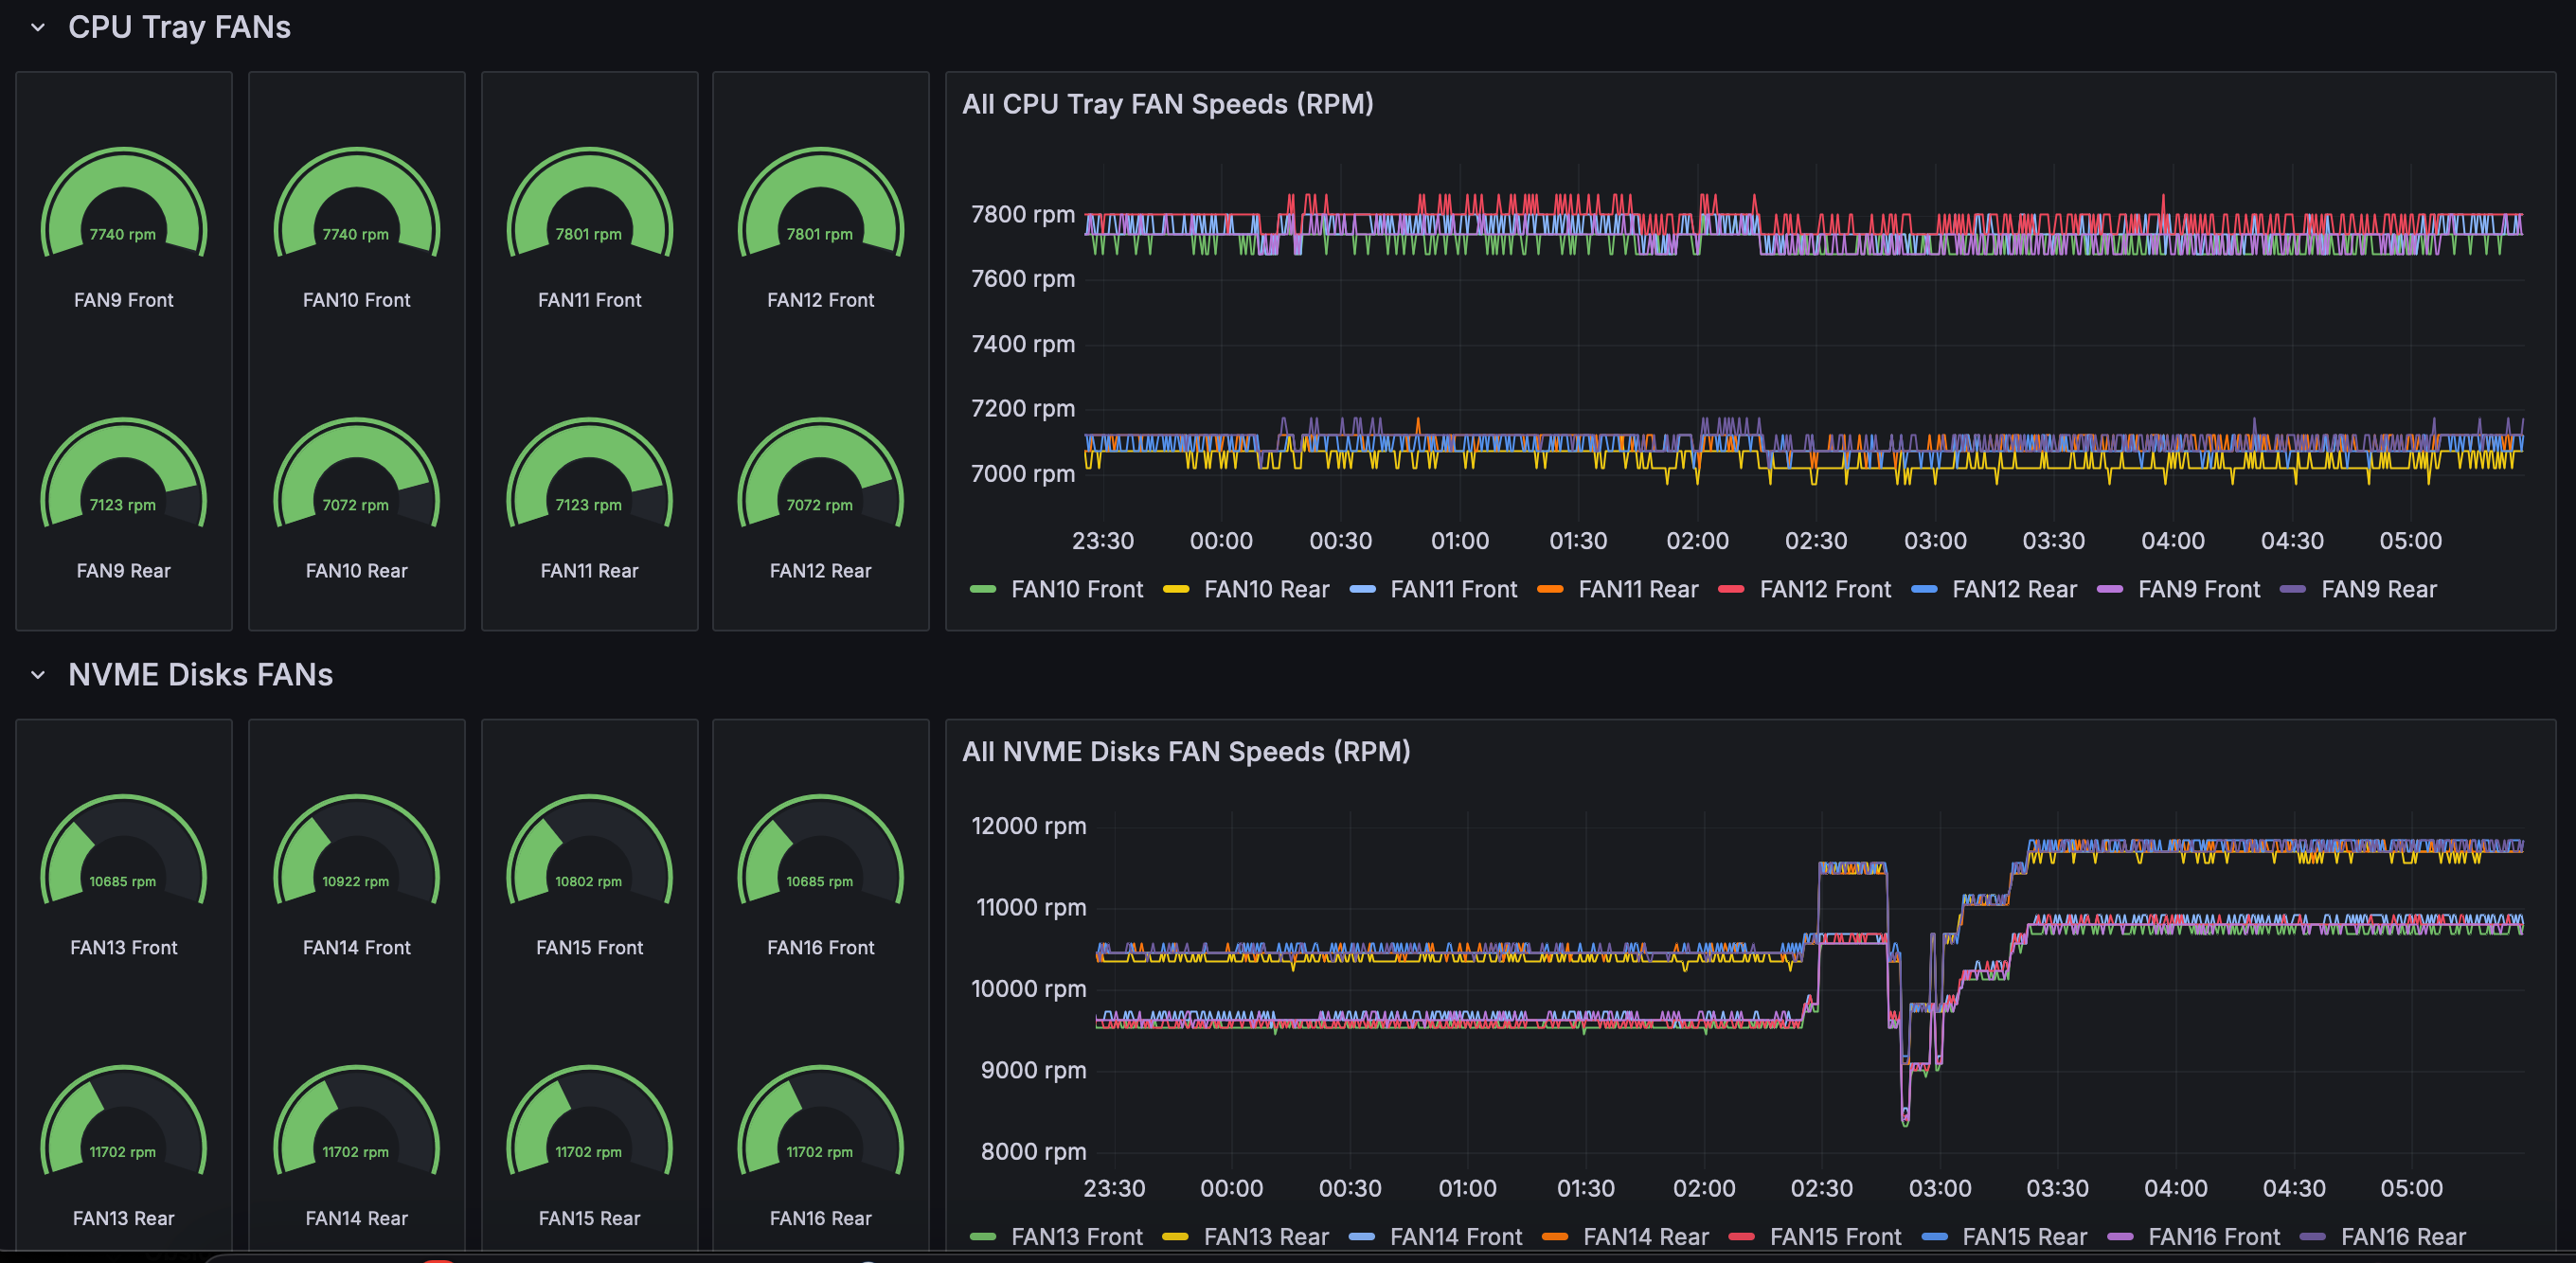Click the 02:30 time label in NVME chart
The width and height of the screenshot is (2576, 1263).
(1821, 1189)
